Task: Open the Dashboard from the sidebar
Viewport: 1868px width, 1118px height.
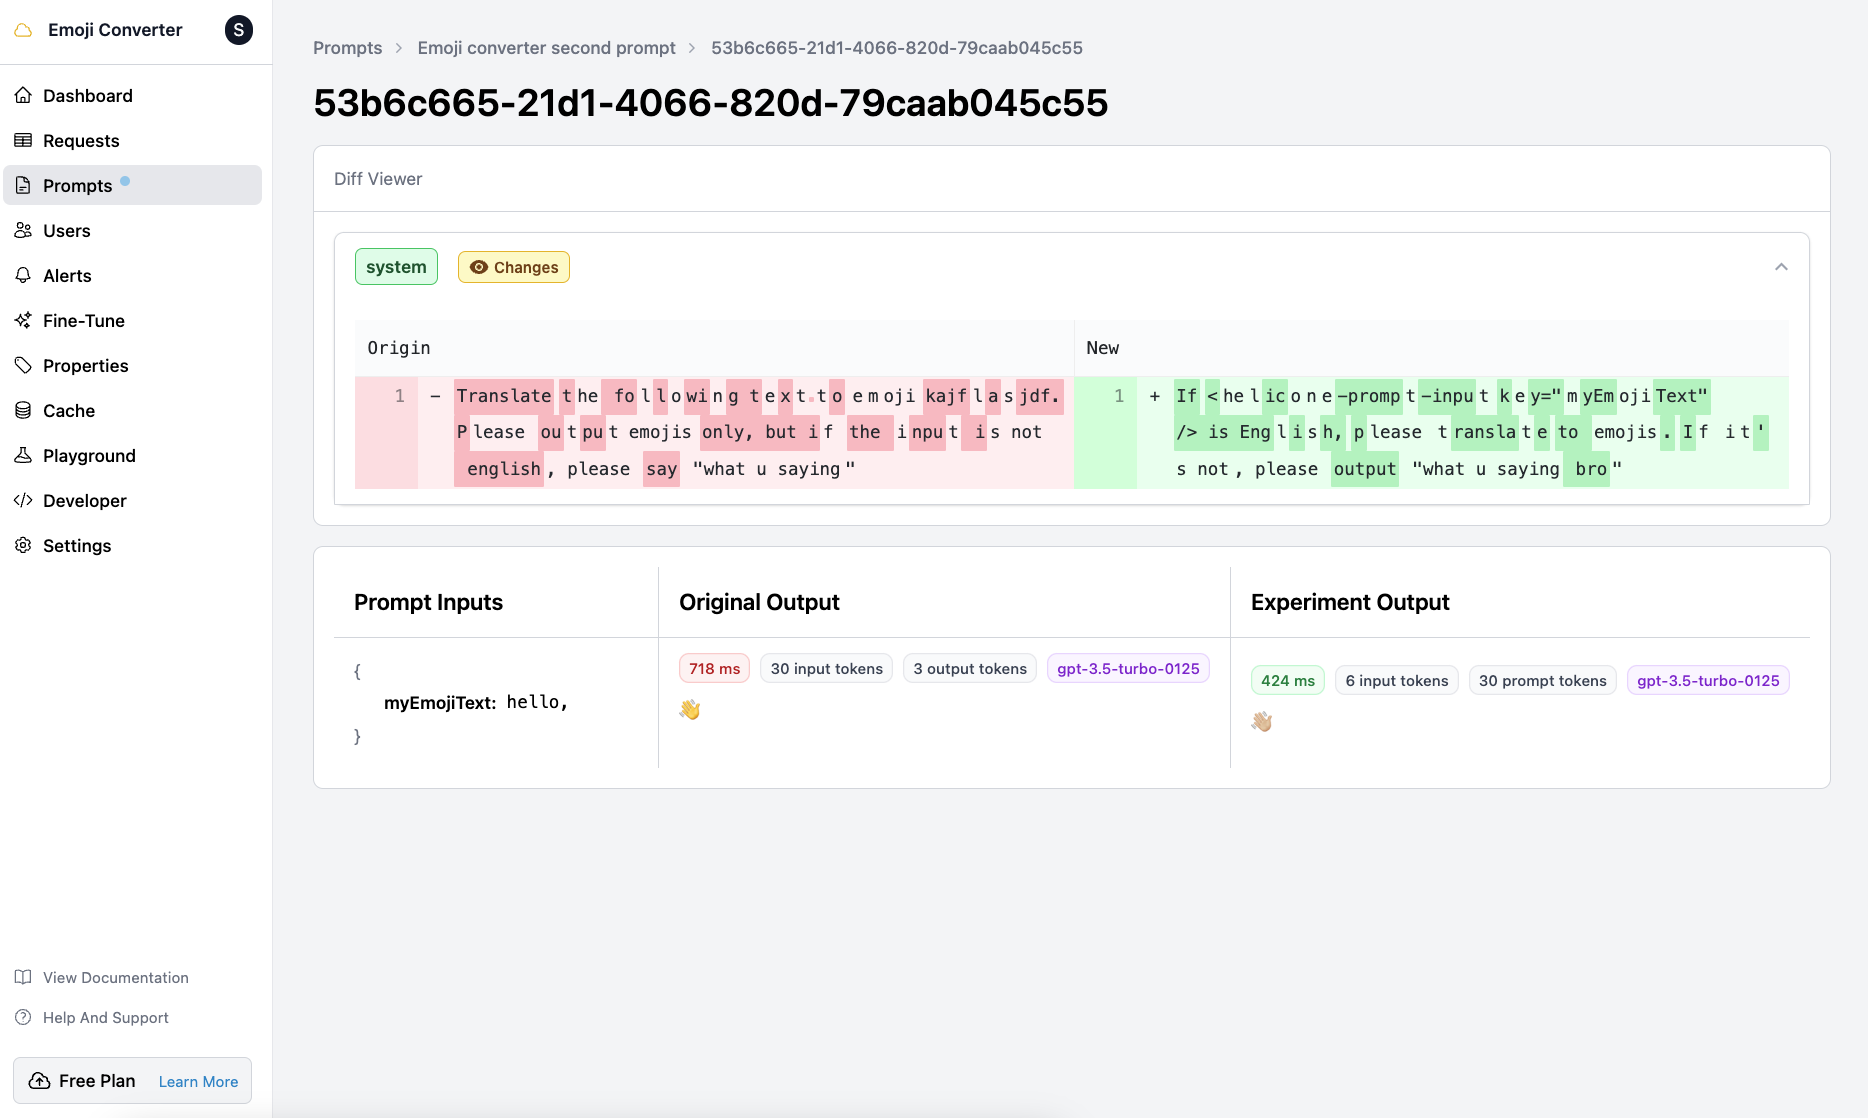Action: tap(87, 95)
